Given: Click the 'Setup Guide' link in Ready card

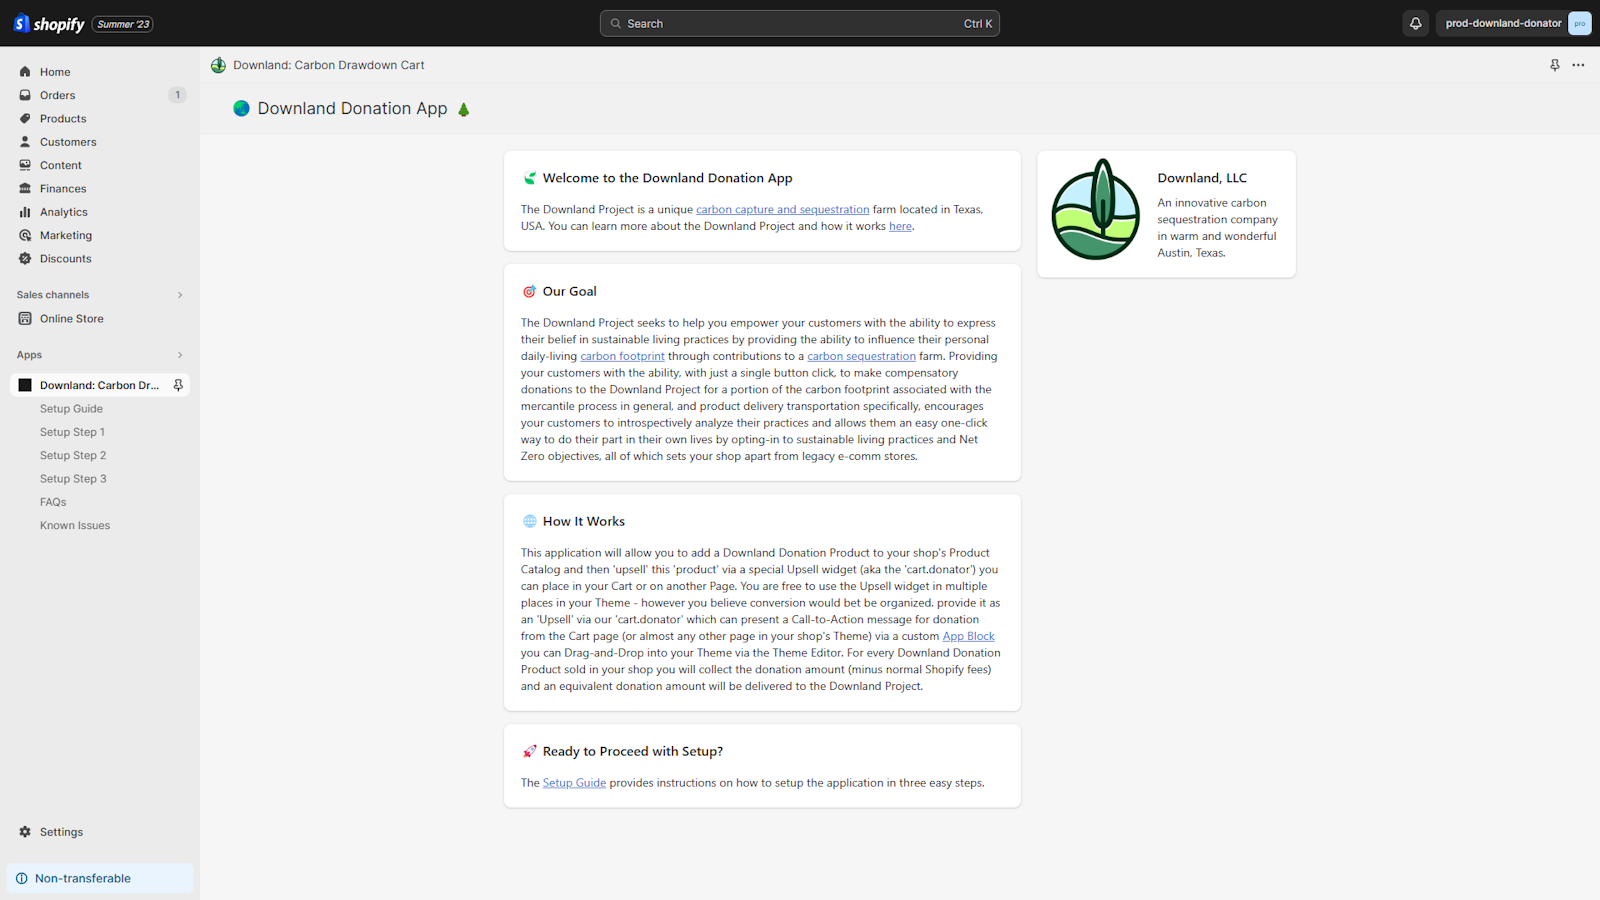Looking at the screenshot, I should (x=574, y=783).
